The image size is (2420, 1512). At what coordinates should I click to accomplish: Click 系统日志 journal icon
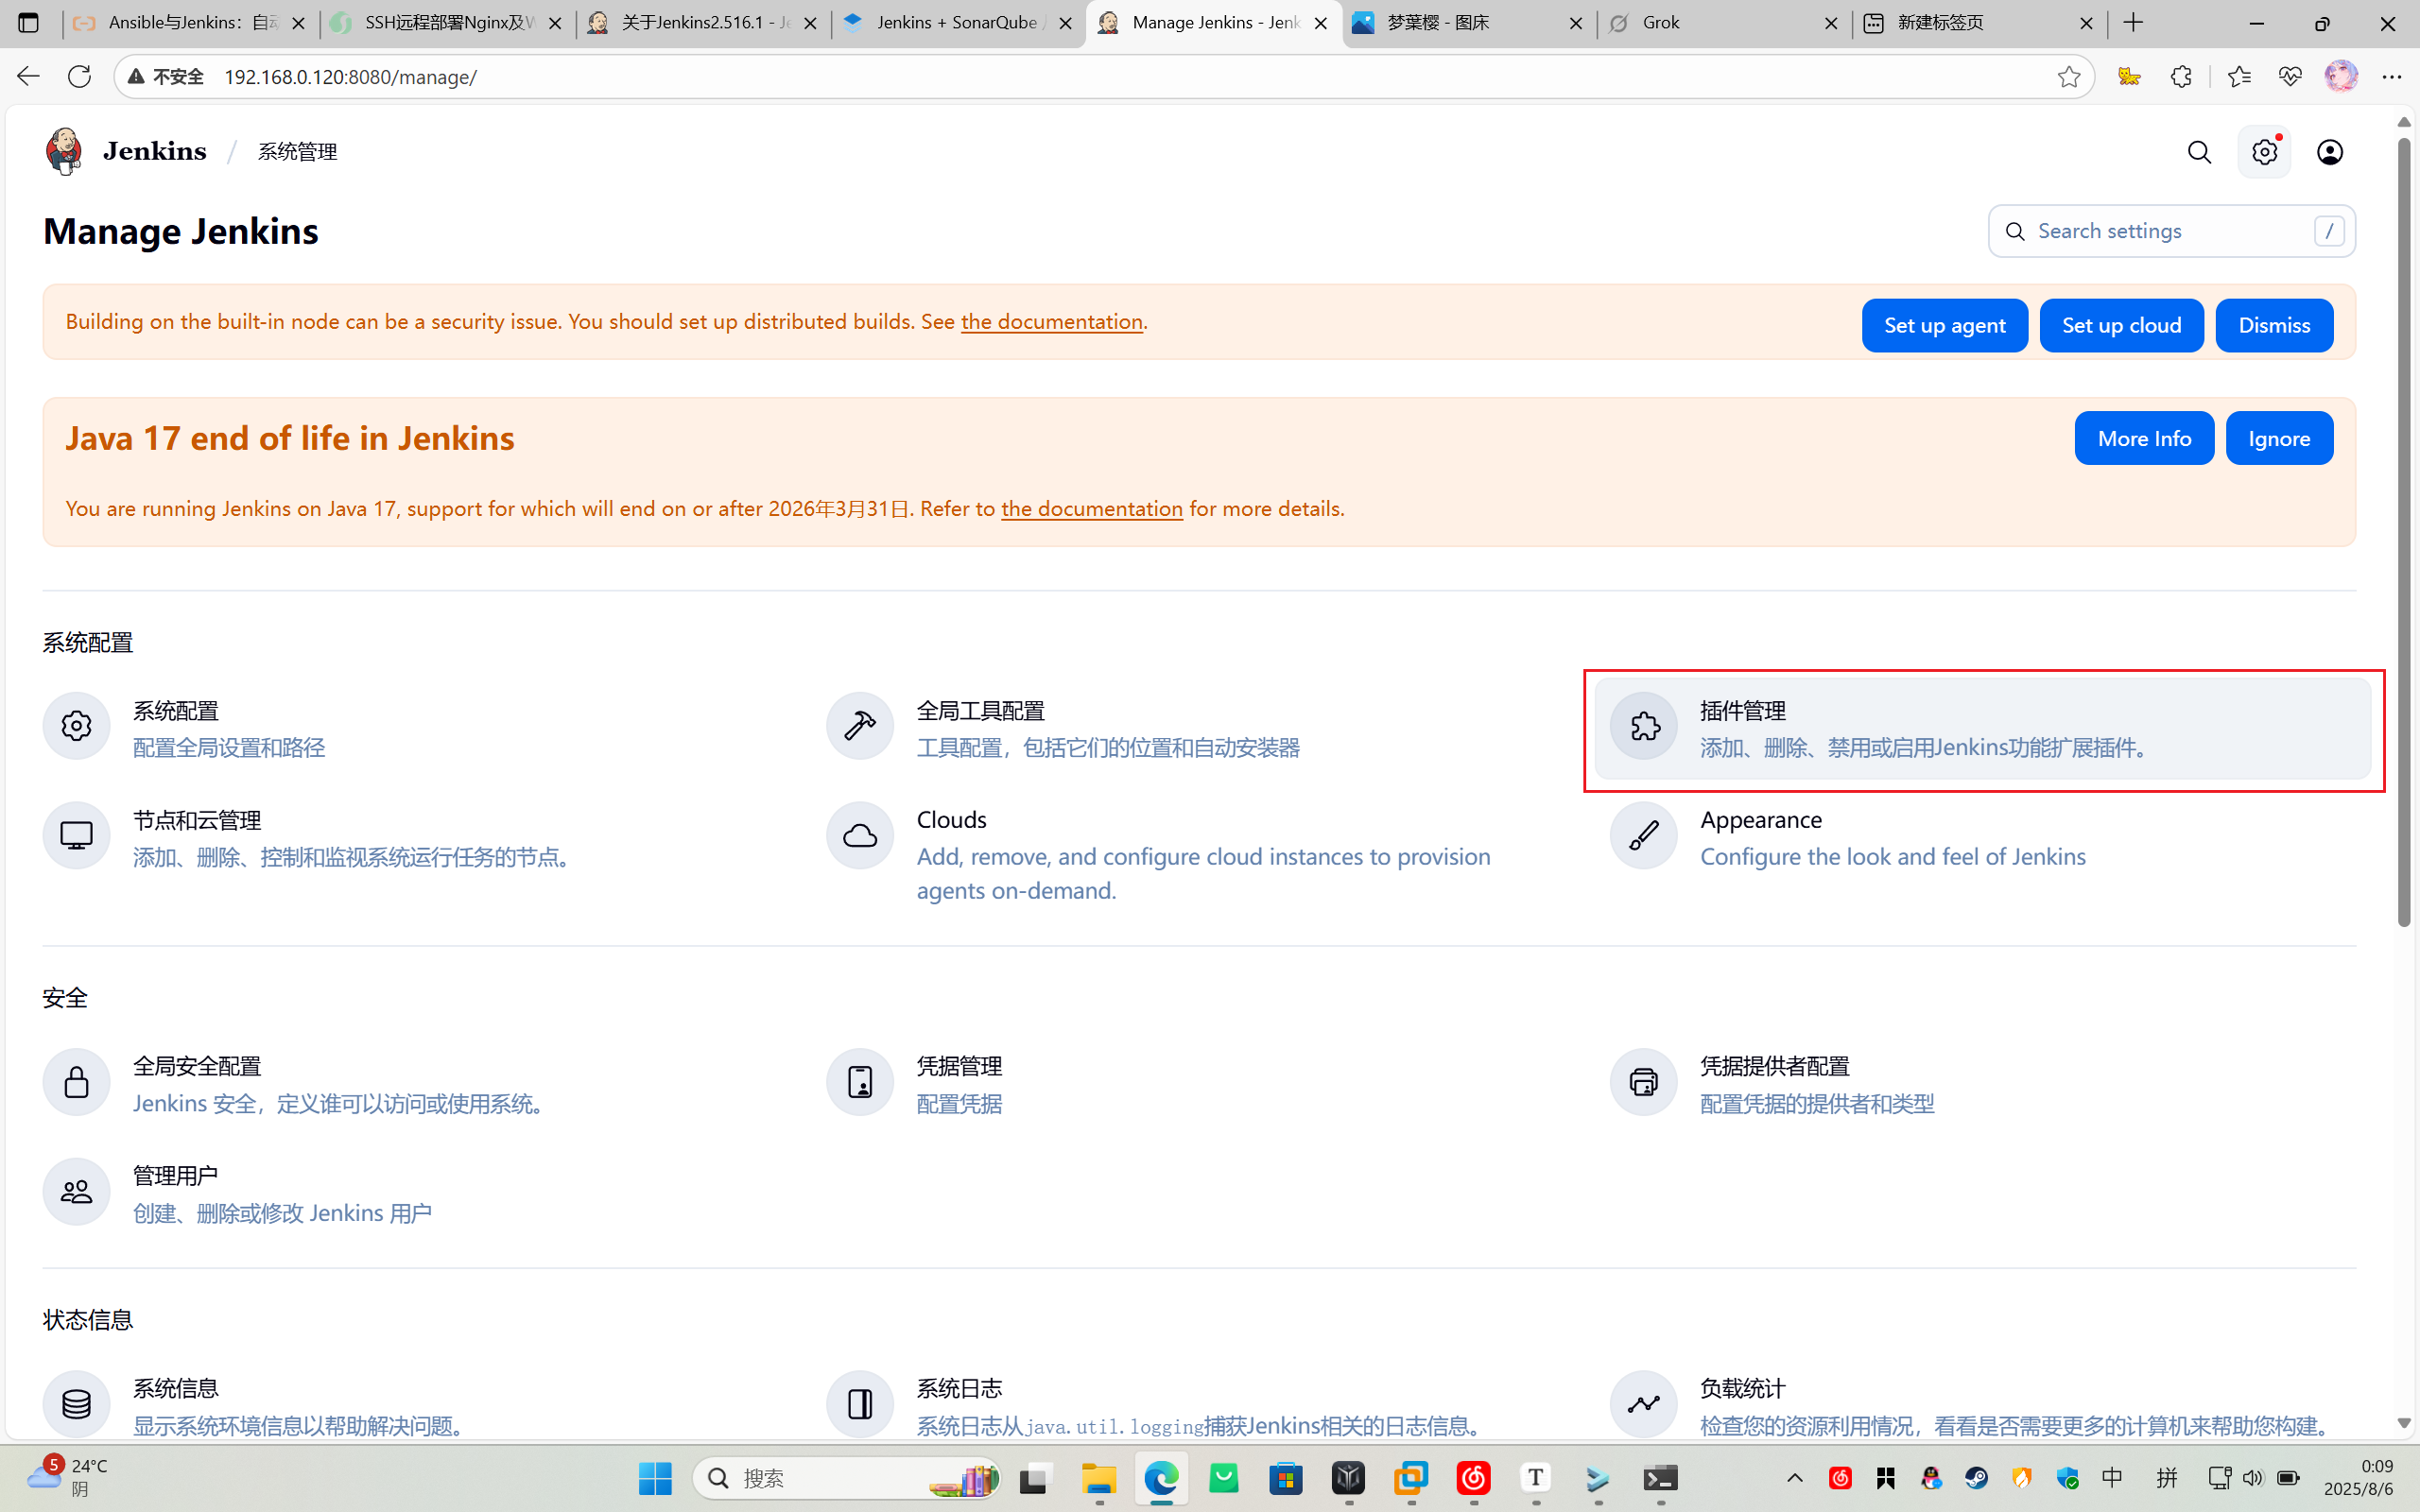860,1404
